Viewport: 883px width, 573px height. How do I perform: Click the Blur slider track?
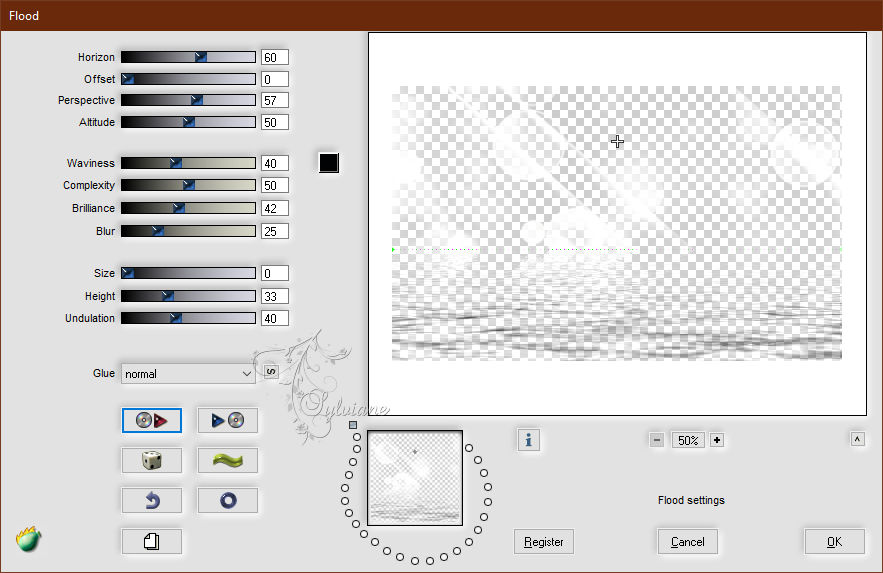pos(188,231)
